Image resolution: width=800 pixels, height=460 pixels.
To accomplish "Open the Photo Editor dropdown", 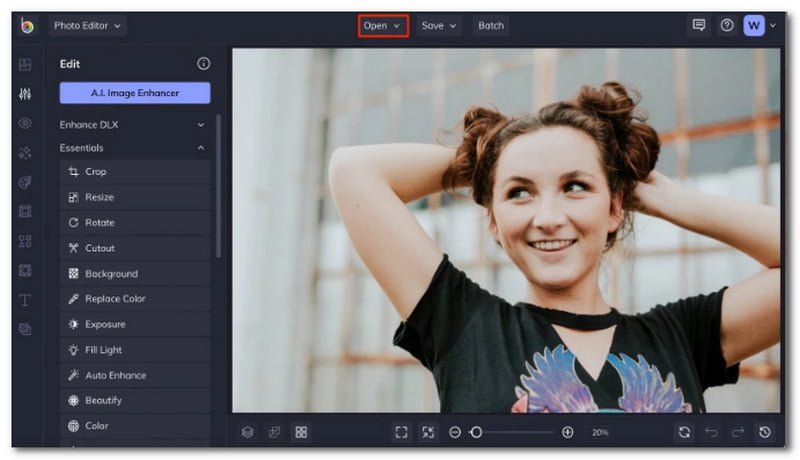I will [x=88, y=25].
